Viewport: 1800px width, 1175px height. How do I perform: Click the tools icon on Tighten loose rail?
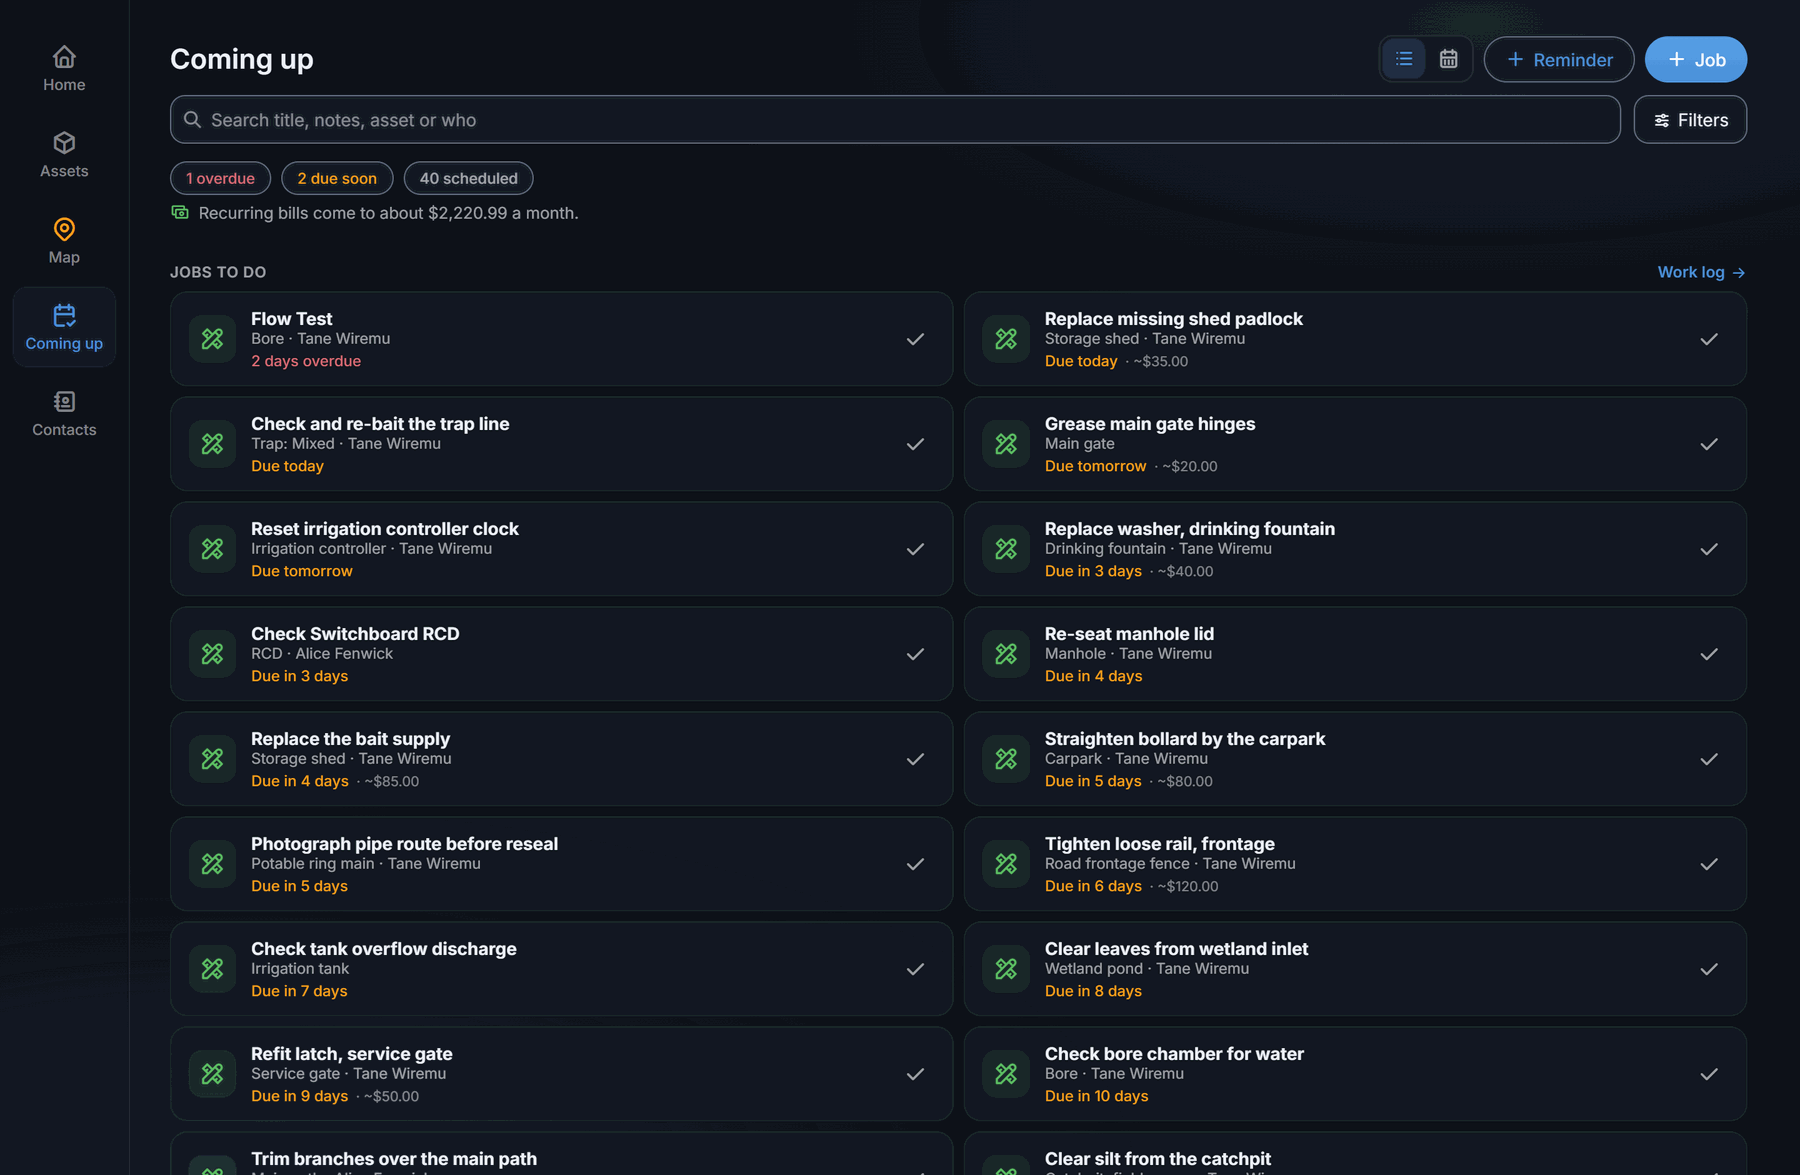point(1006,864)
